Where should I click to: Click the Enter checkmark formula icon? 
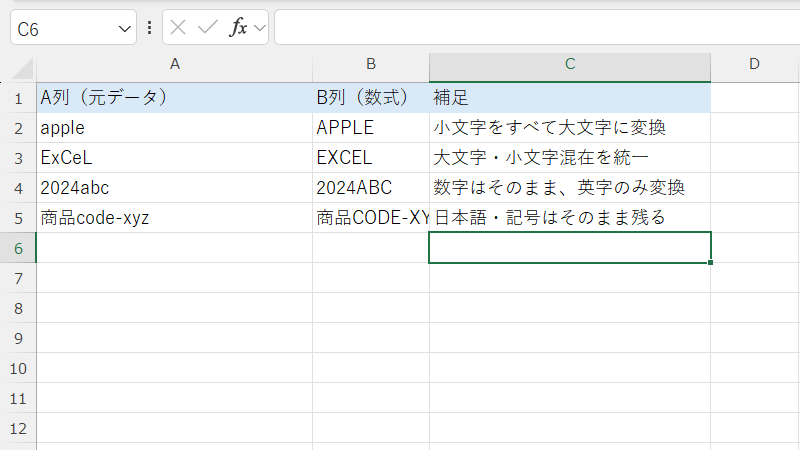[x=208, y=27]
